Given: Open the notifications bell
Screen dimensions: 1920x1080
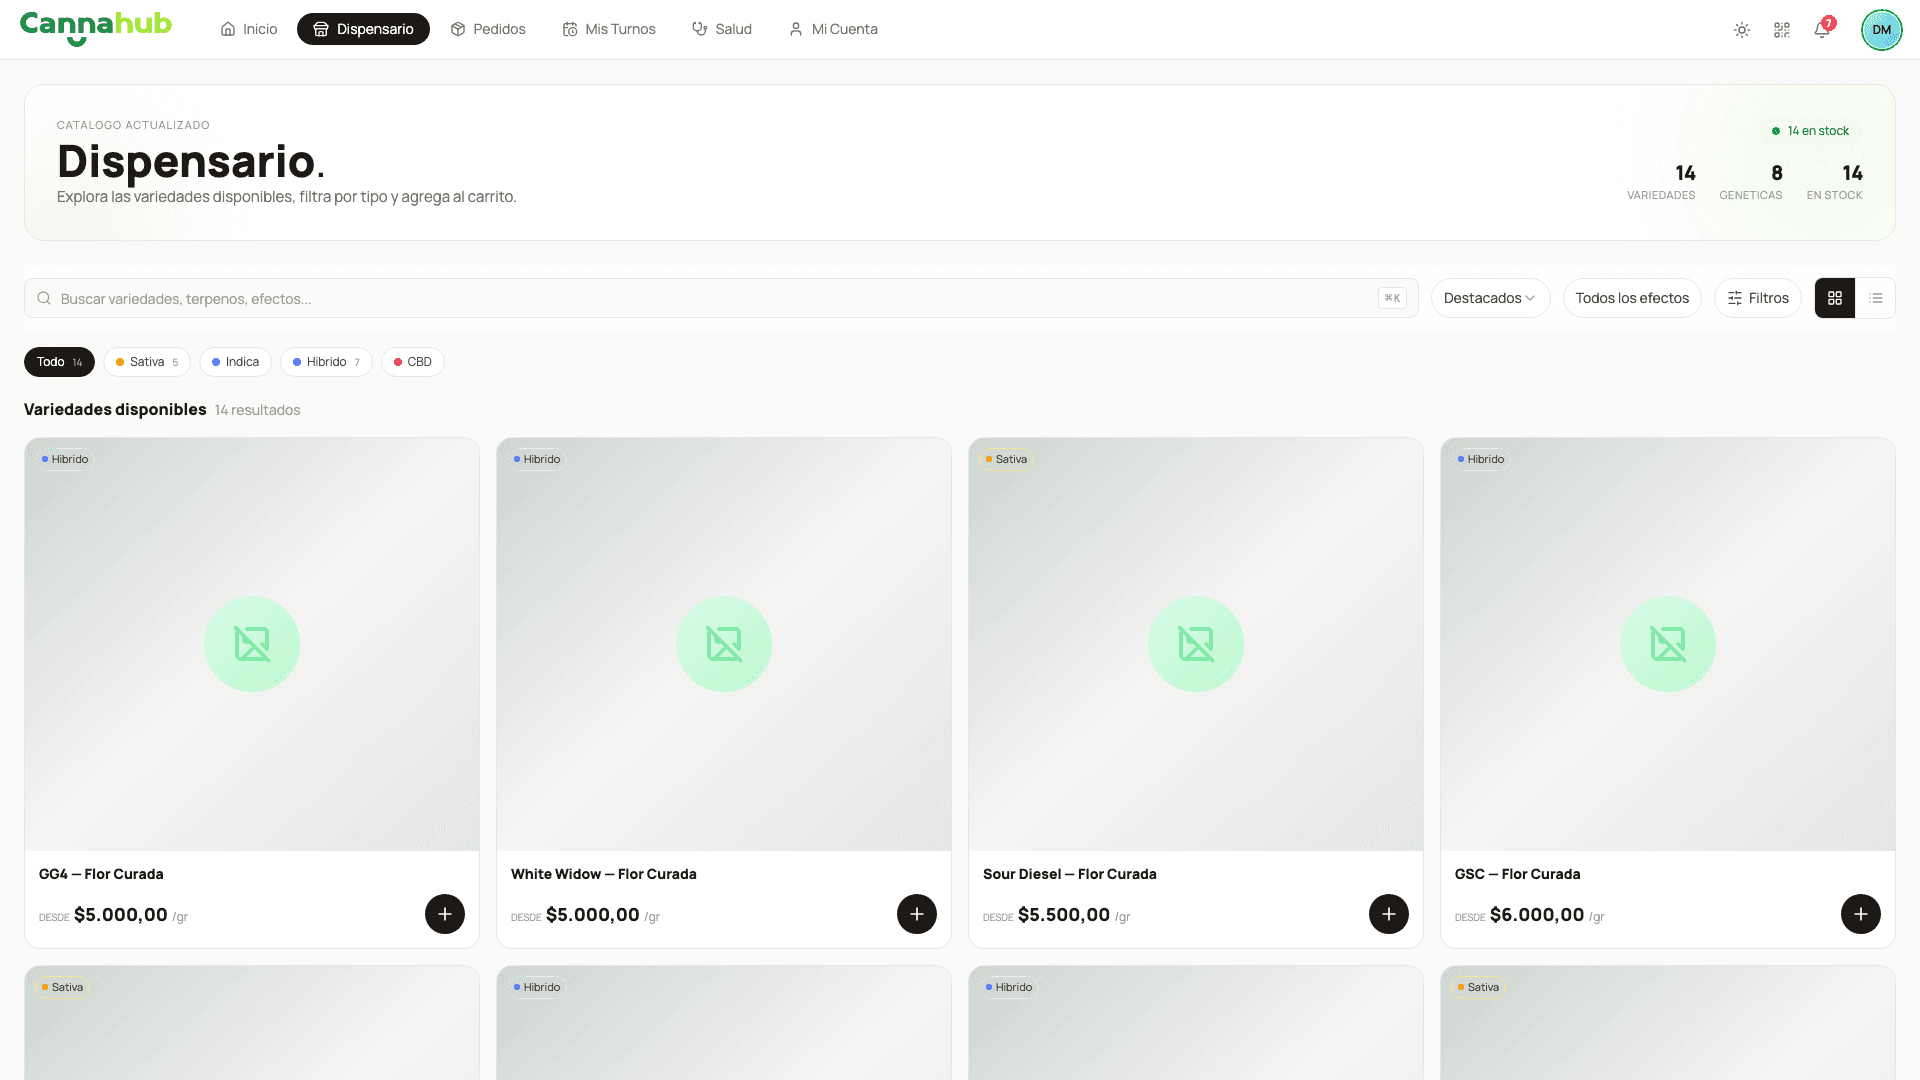Looking at the screenshot, I should [x=1822, y=30].
